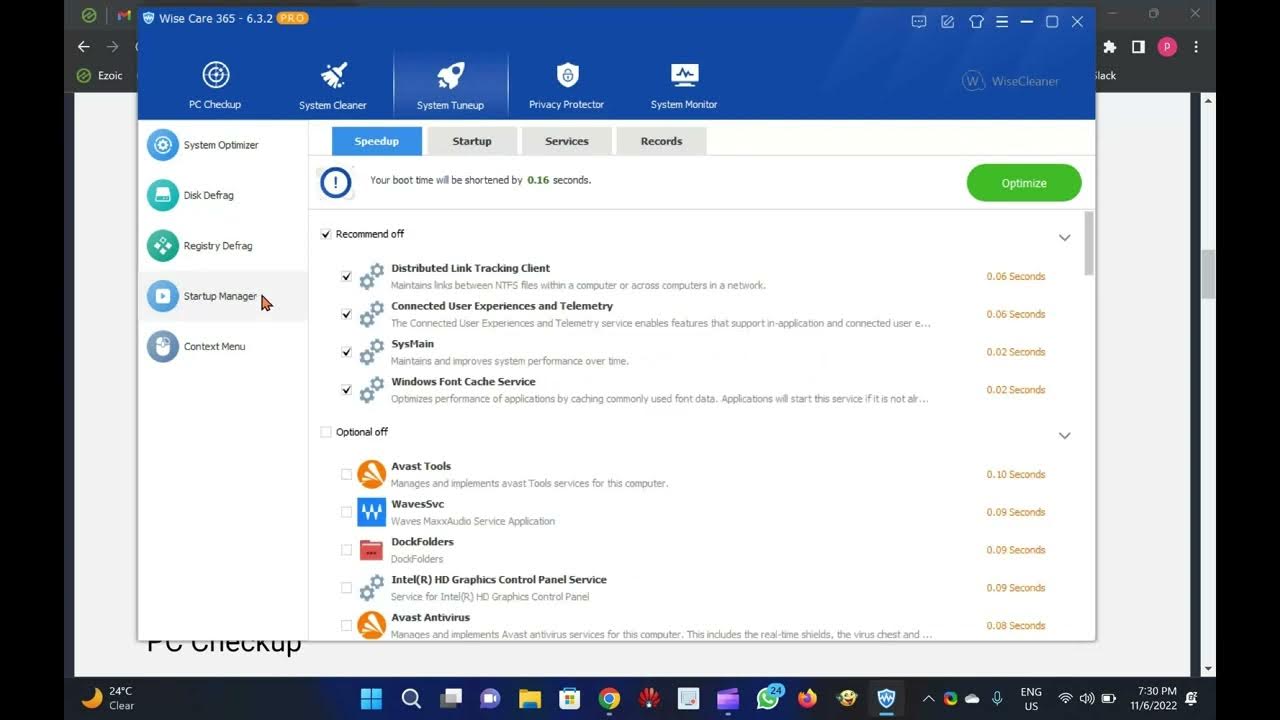Show hidden system tray icons

[928, 698]
